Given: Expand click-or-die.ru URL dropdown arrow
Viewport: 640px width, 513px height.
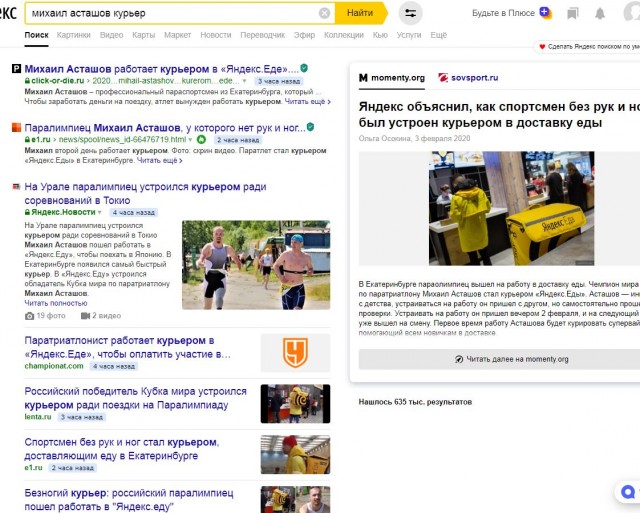Looking at the screenshot, I should pyautogui.click(x=244, y=81).
